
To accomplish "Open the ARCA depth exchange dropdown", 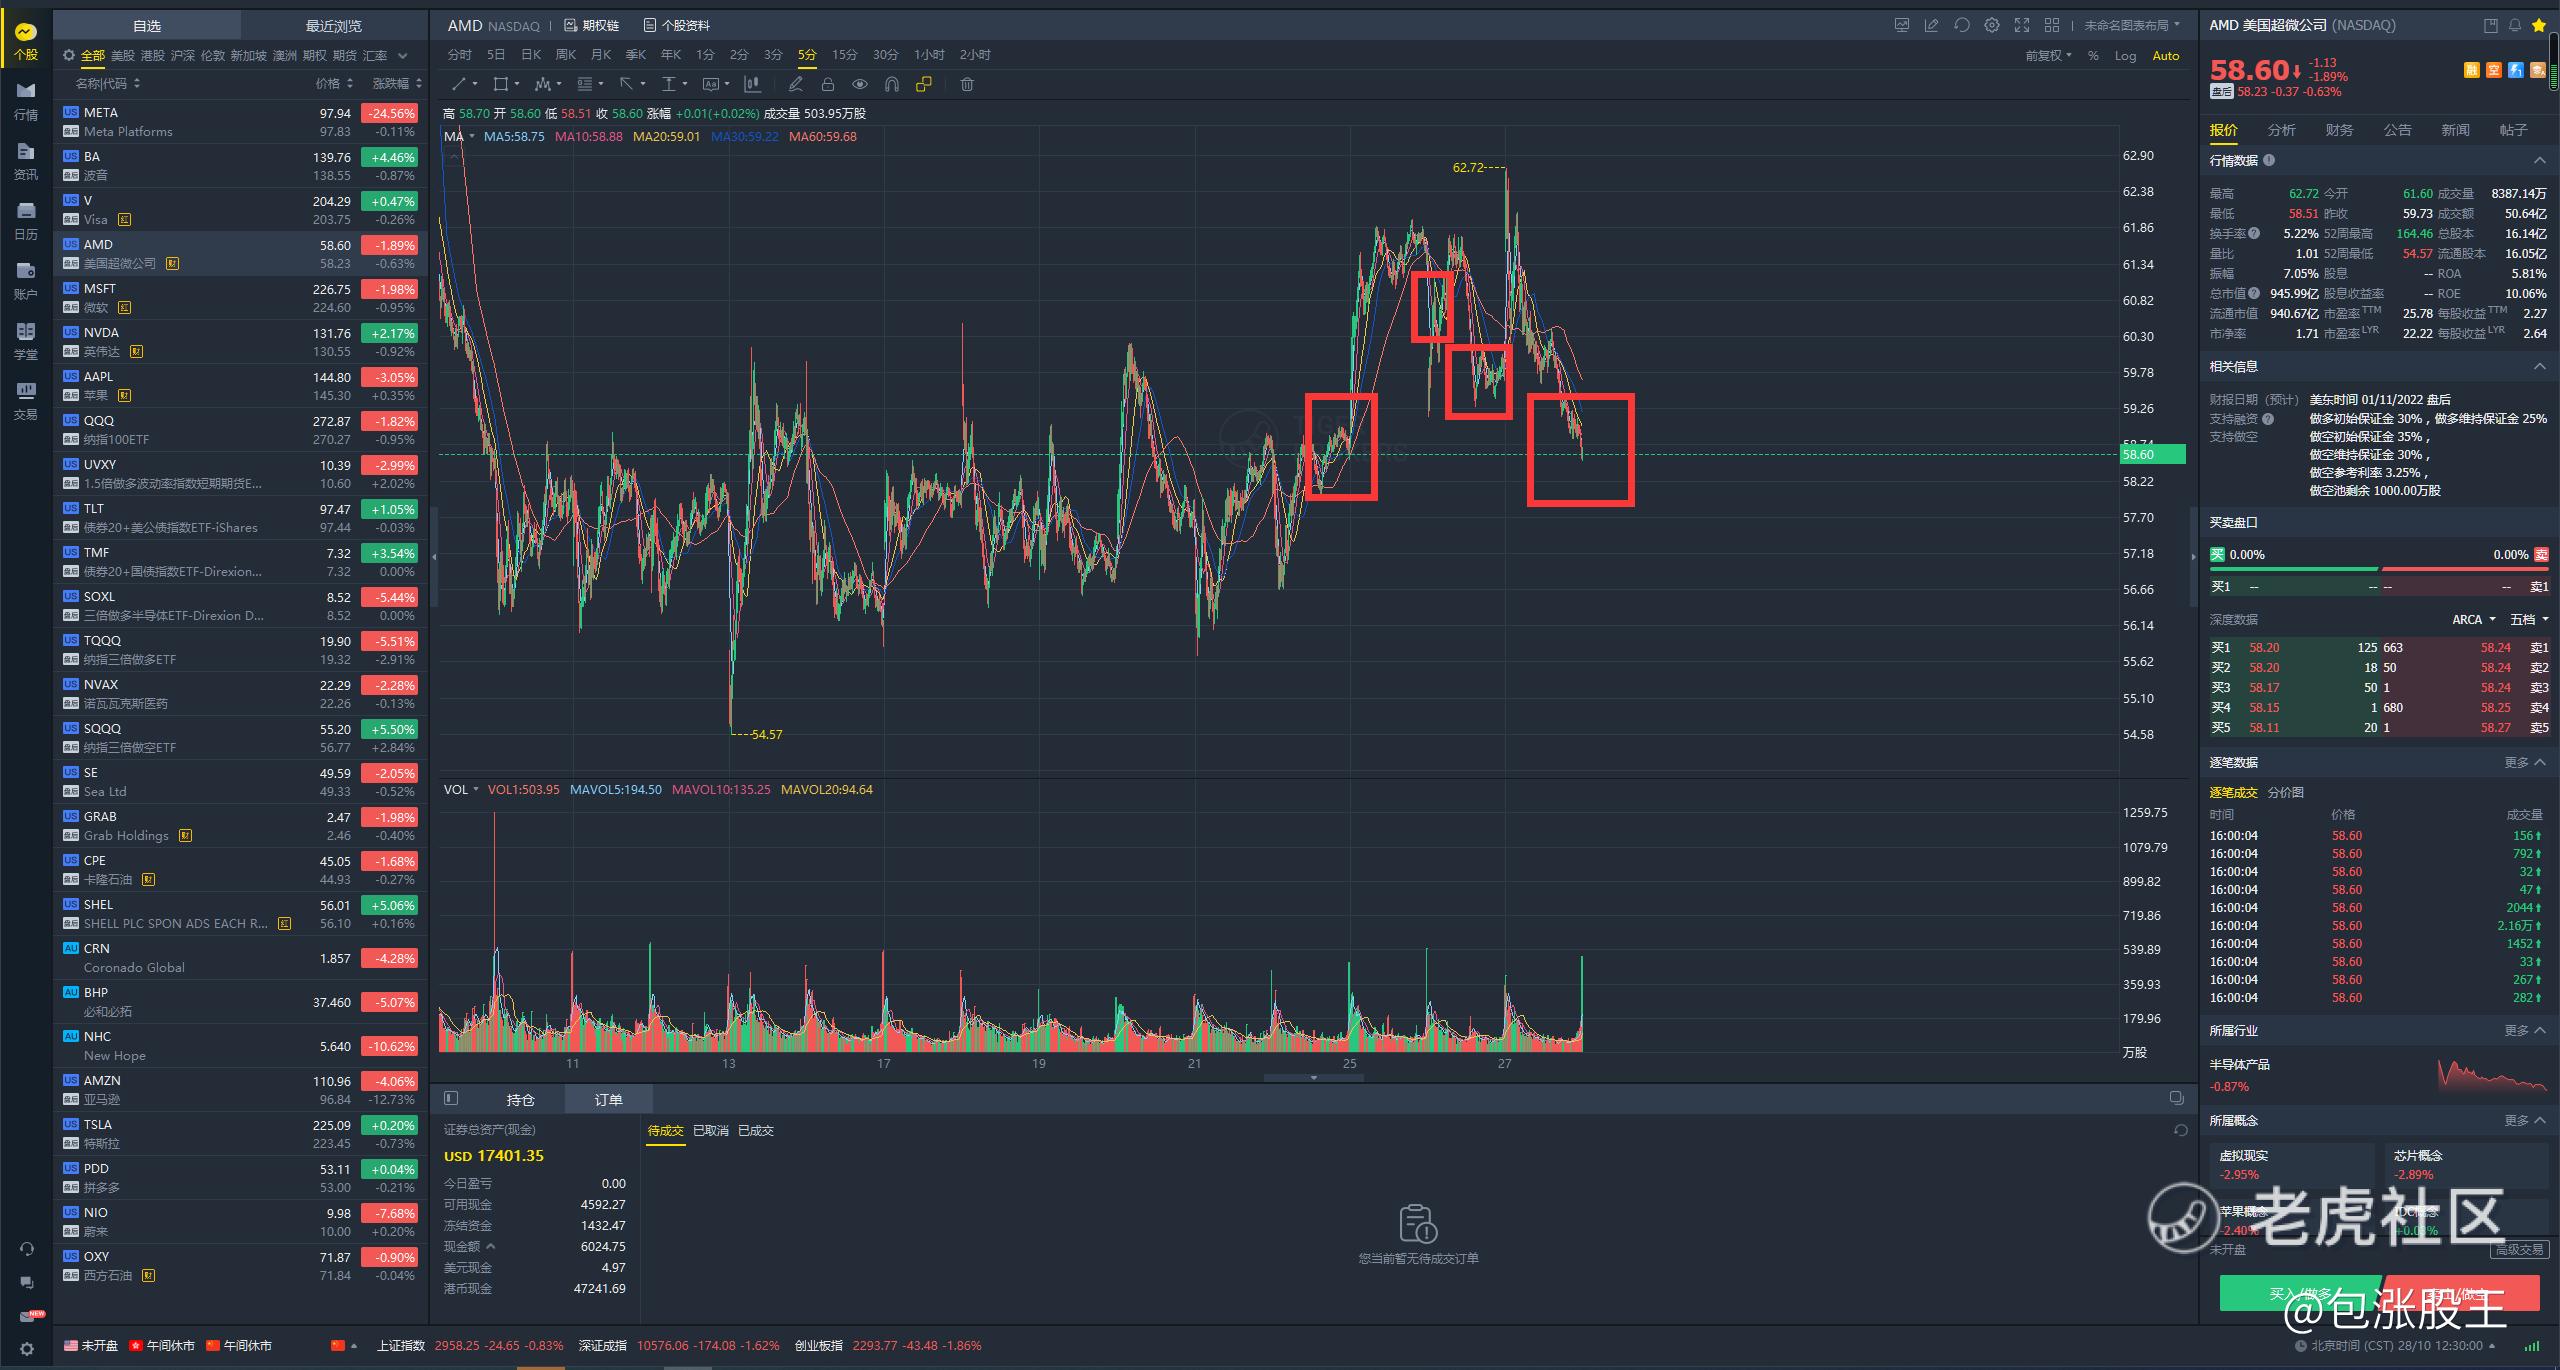I will click(x=2473, y=619).
